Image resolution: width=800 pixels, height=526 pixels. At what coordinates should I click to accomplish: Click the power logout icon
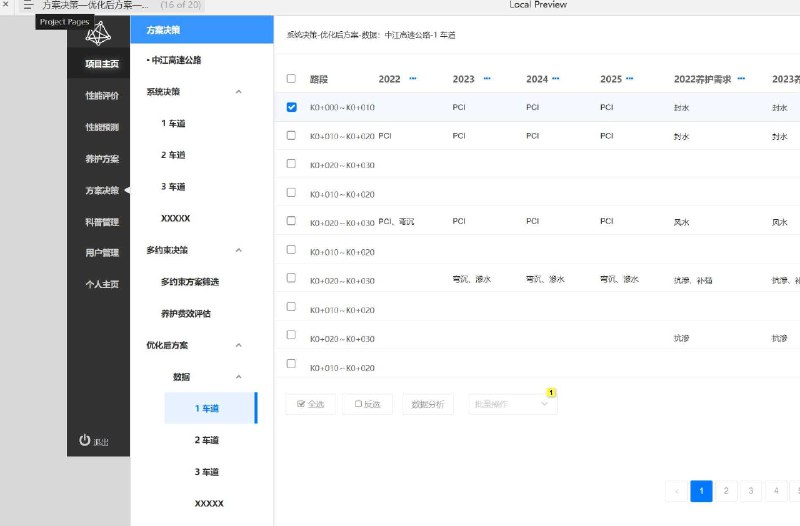[84, 440]
